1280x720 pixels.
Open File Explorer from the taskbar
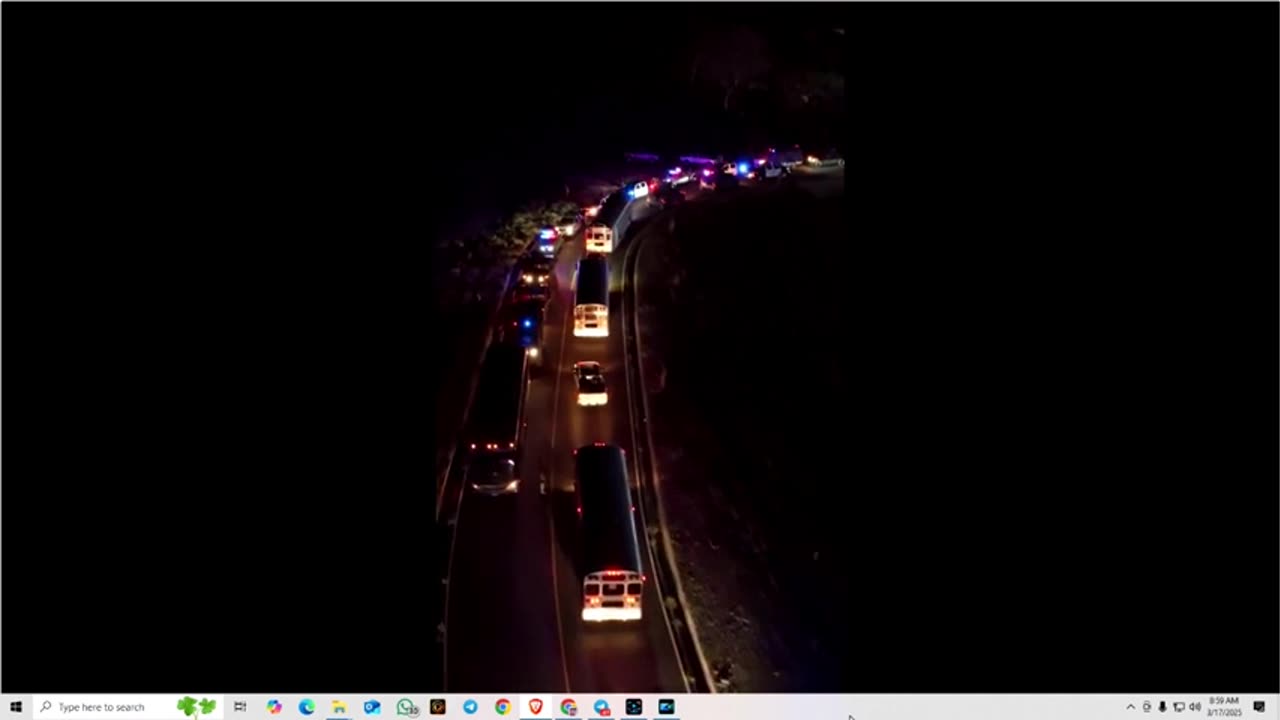tap(339, 707)
